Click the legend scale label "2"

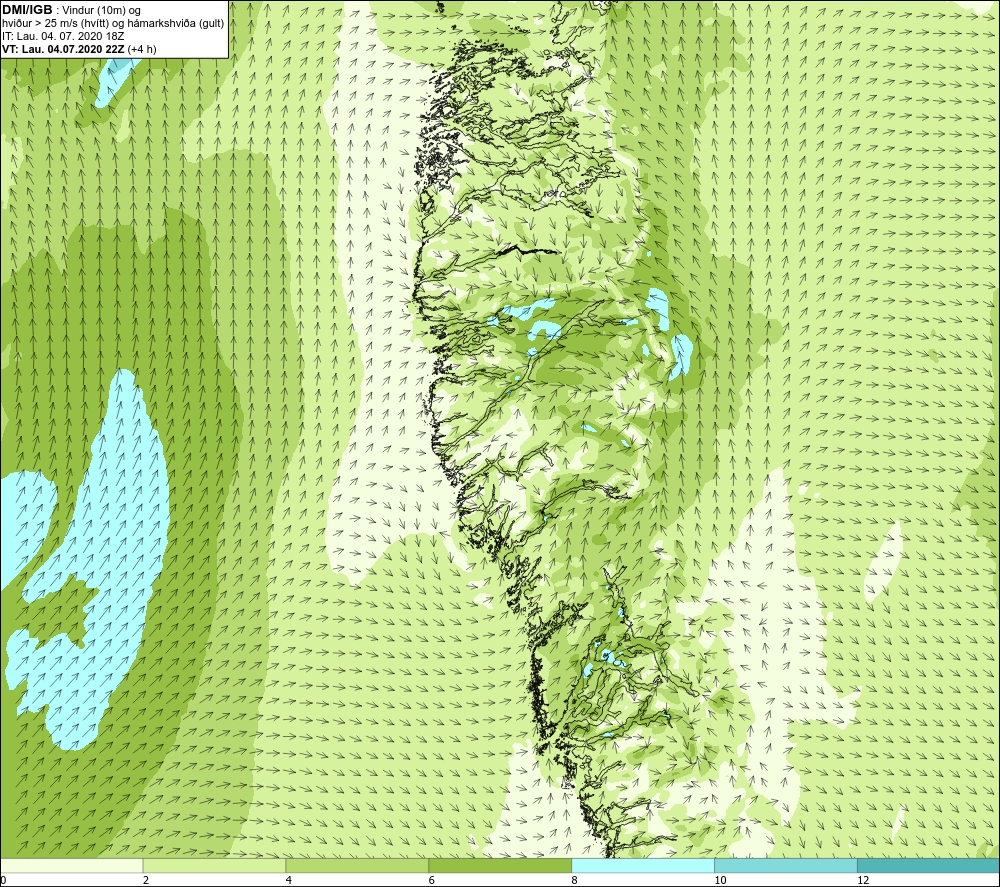[x=146, y=880]
